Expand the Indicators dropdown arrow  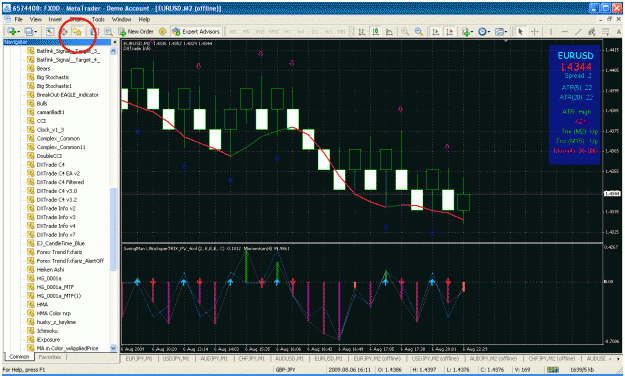point(472,31)
